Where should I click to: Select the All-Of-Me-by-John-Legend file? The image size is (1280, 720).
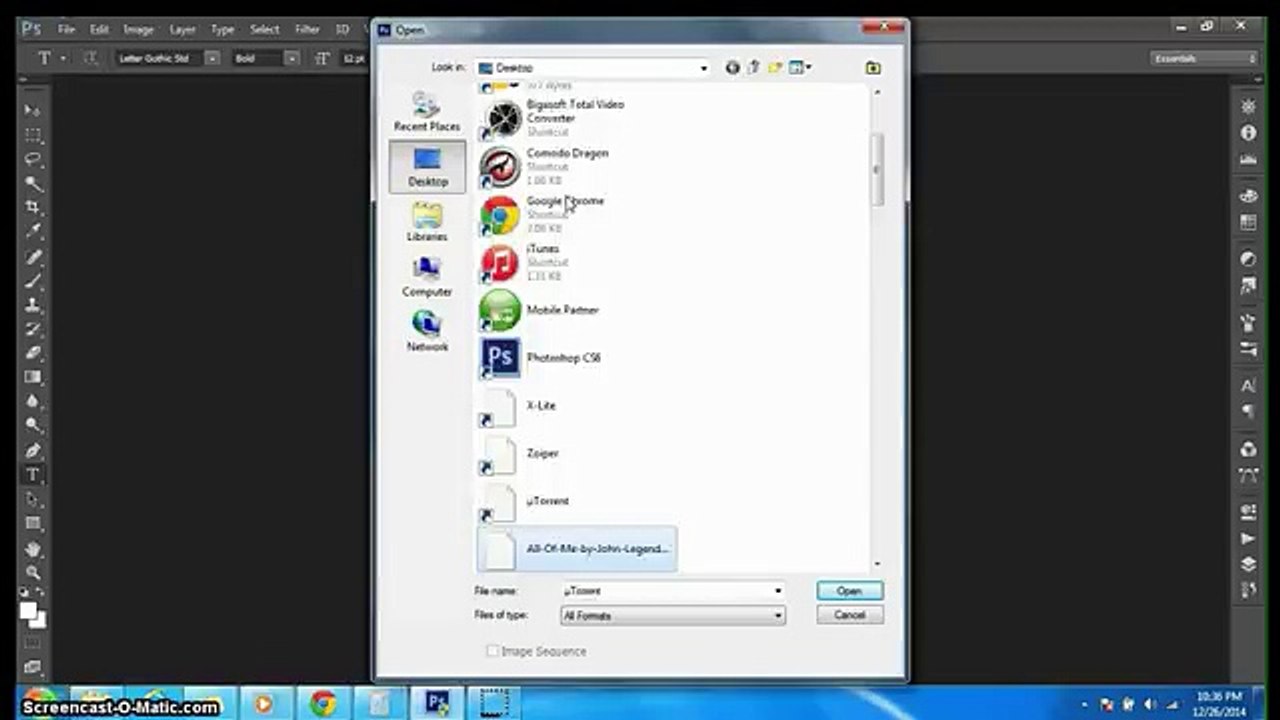(576, 549)
